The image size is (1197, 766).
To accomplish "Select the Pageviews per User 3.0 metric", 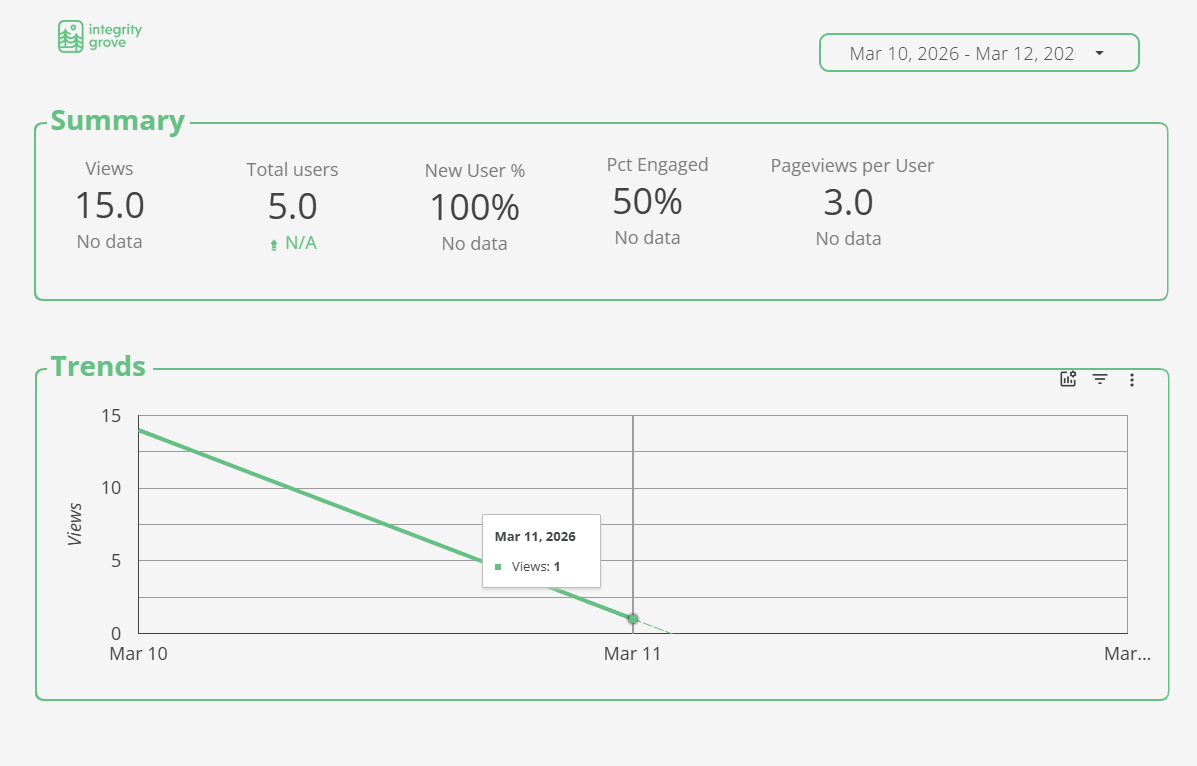I will (848, 203).
